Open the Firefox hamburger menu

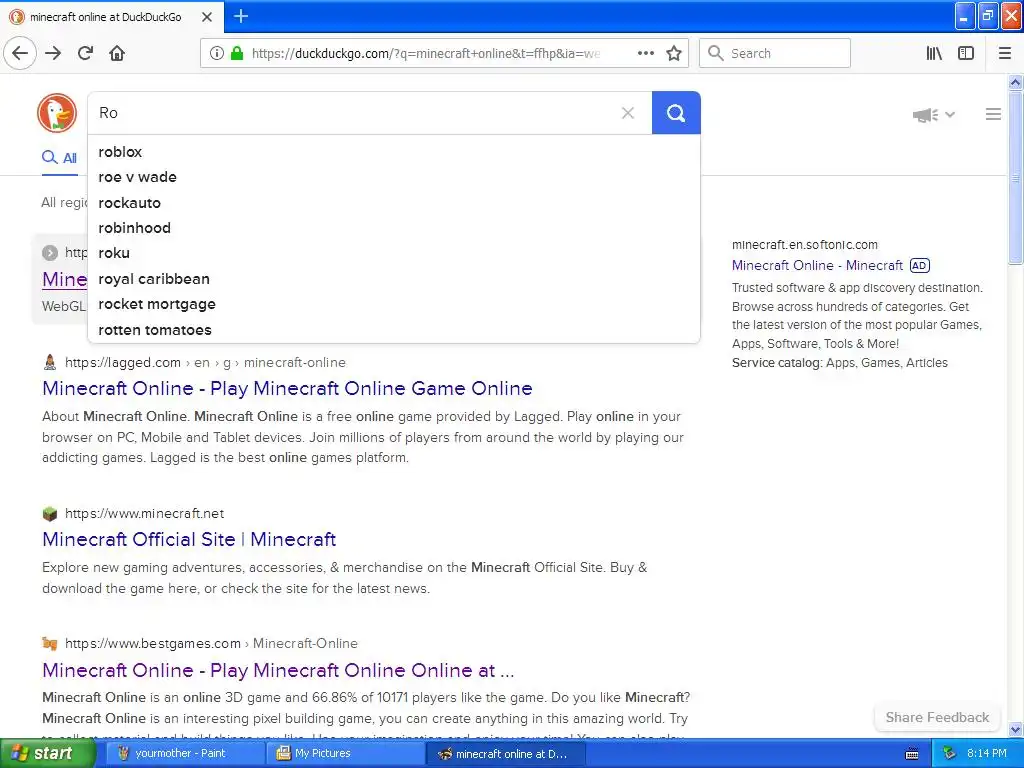click(1004, 53)
